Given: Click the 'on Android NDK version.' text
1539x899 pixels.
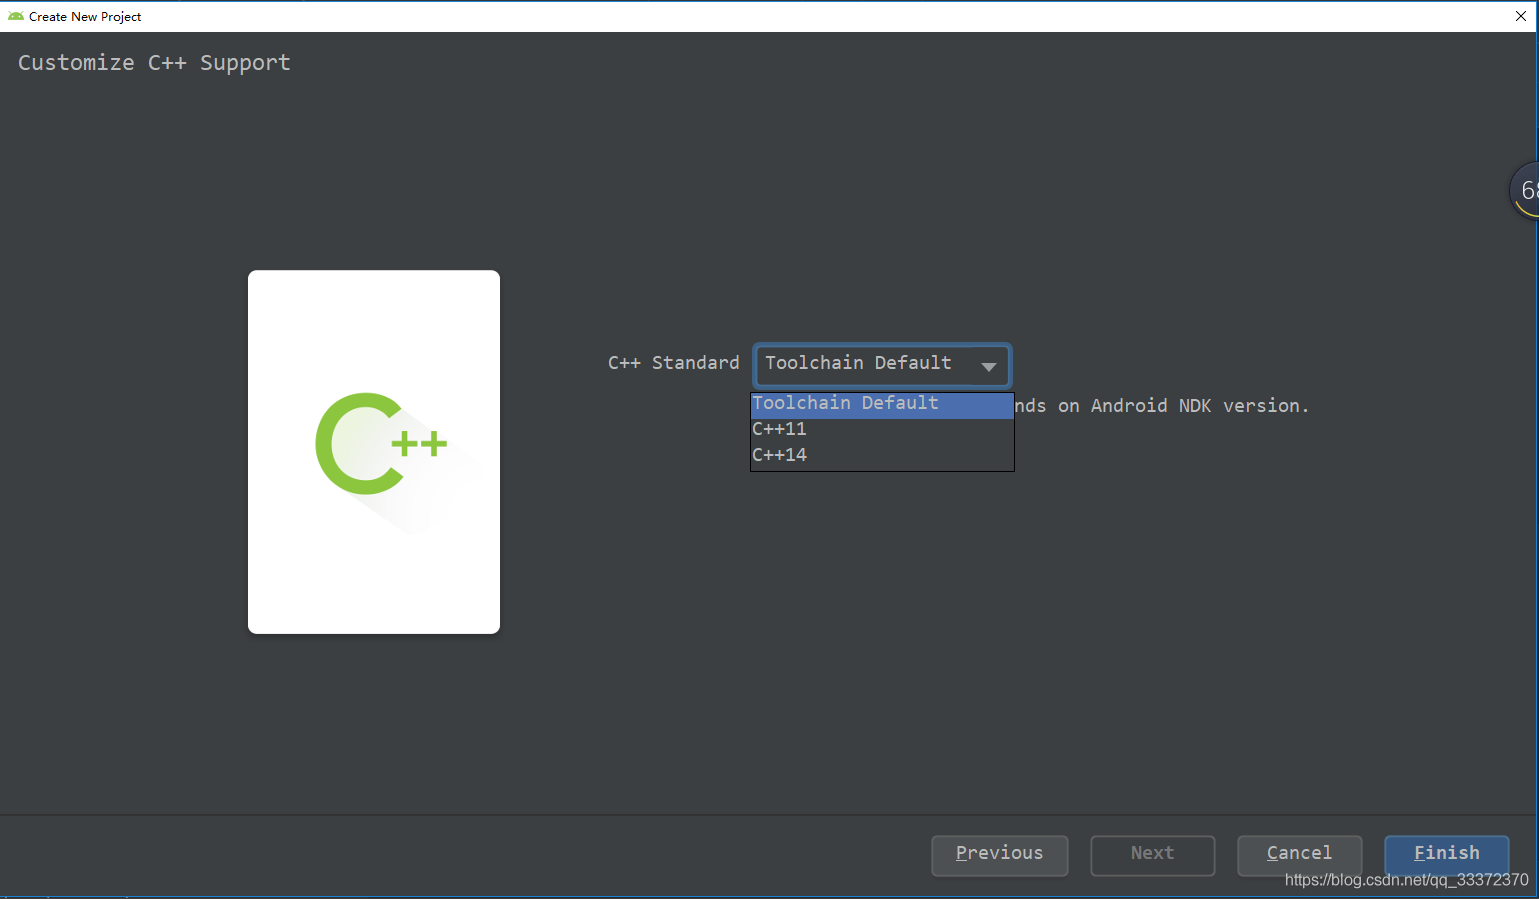Looking at the screenshot, I should tap(1183, 406).
